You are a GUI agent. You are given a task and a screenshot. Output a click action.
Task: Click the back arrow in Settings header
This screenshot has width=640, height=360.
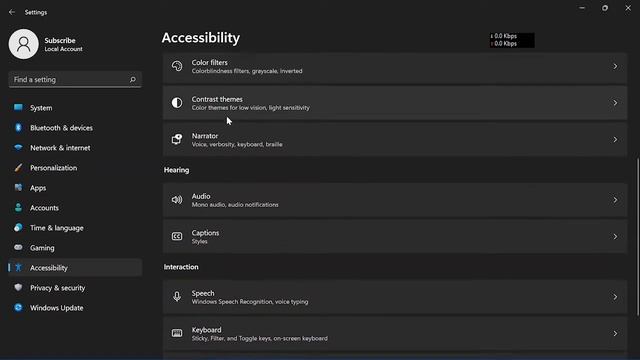pyautogui.click(x=12, y=12)
